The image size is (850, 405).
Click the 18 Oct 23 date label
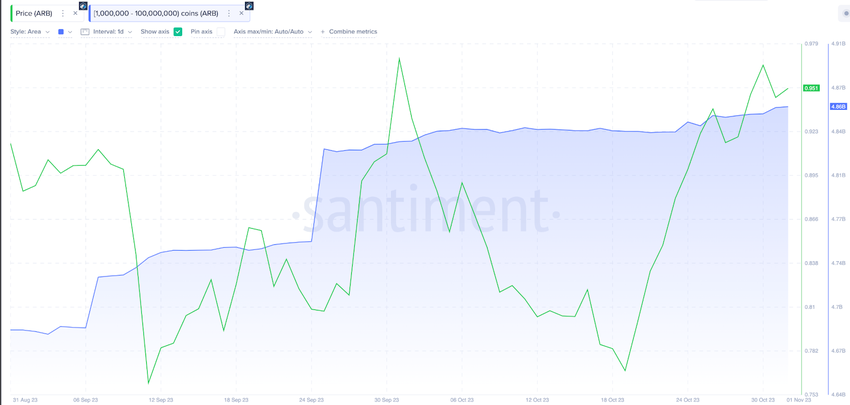(x=613, y=400)
